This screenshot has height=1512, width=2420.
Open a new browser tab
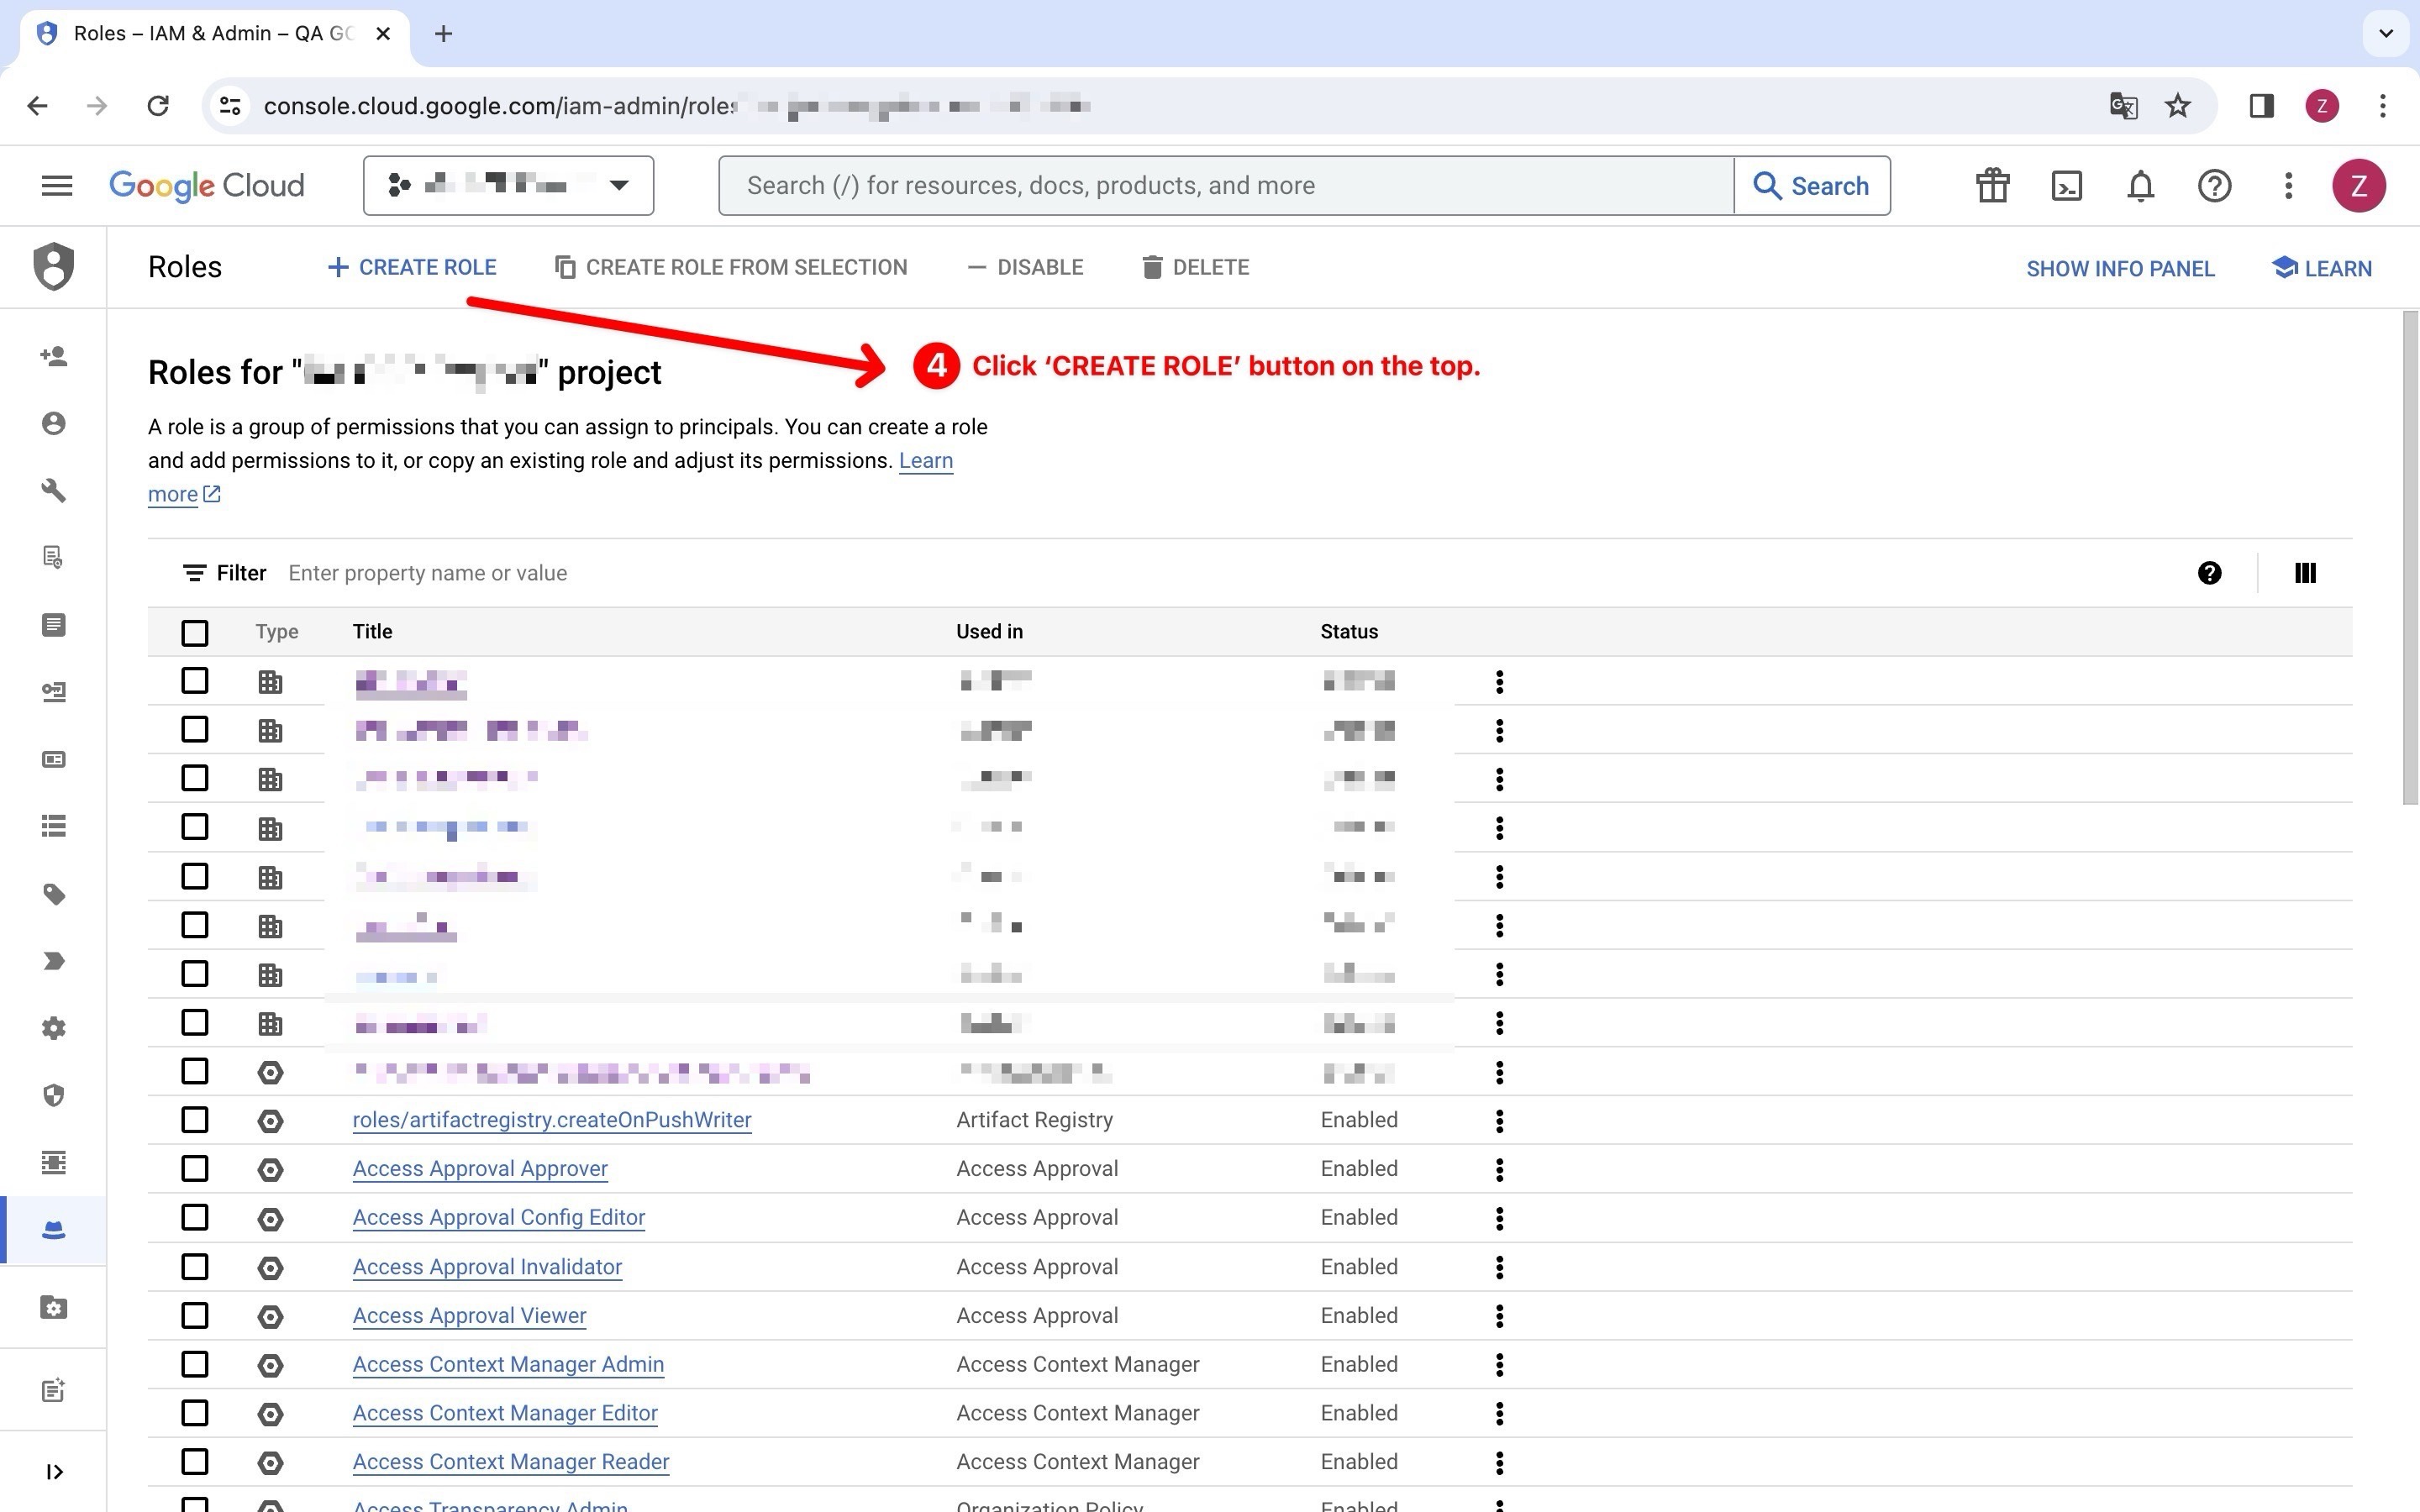pos(444,33)
